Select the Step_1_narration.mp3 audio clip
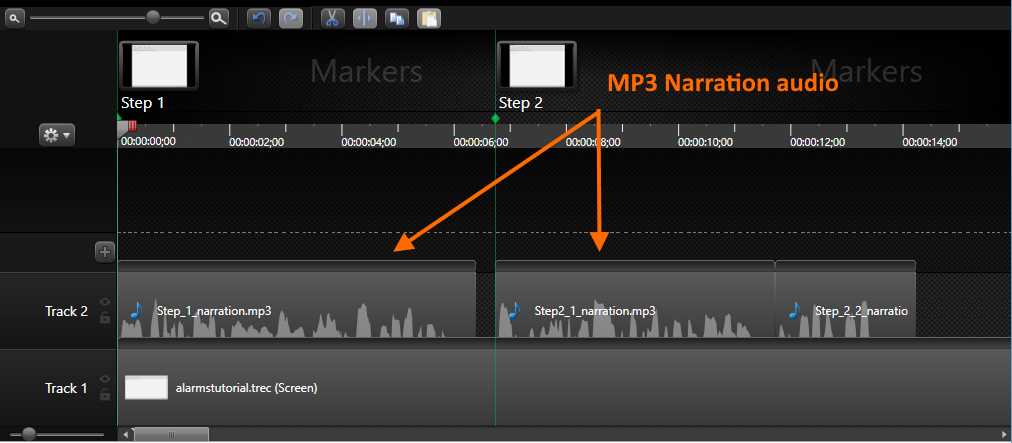 (x=297, y=300)
